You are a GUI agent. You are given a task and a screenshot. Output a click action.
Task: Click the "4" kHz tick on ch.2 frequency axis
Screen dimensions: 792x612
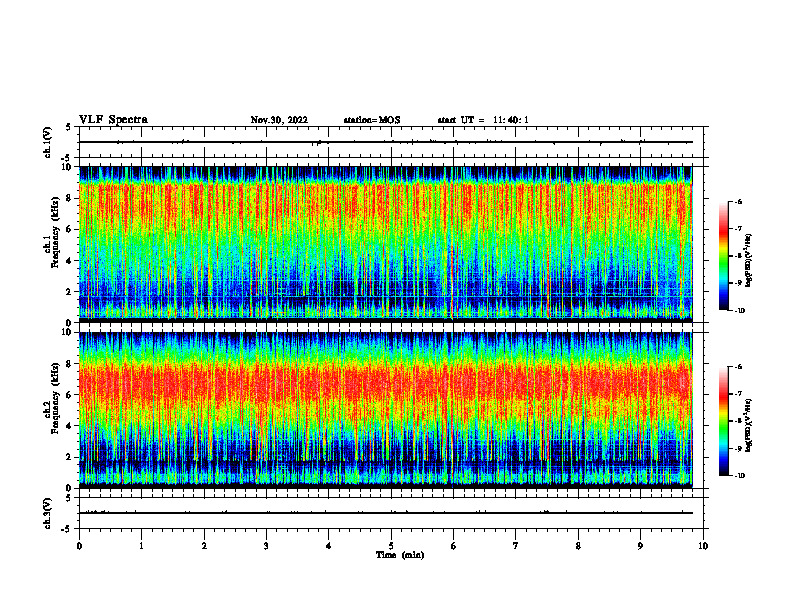(x=69, y=426)
